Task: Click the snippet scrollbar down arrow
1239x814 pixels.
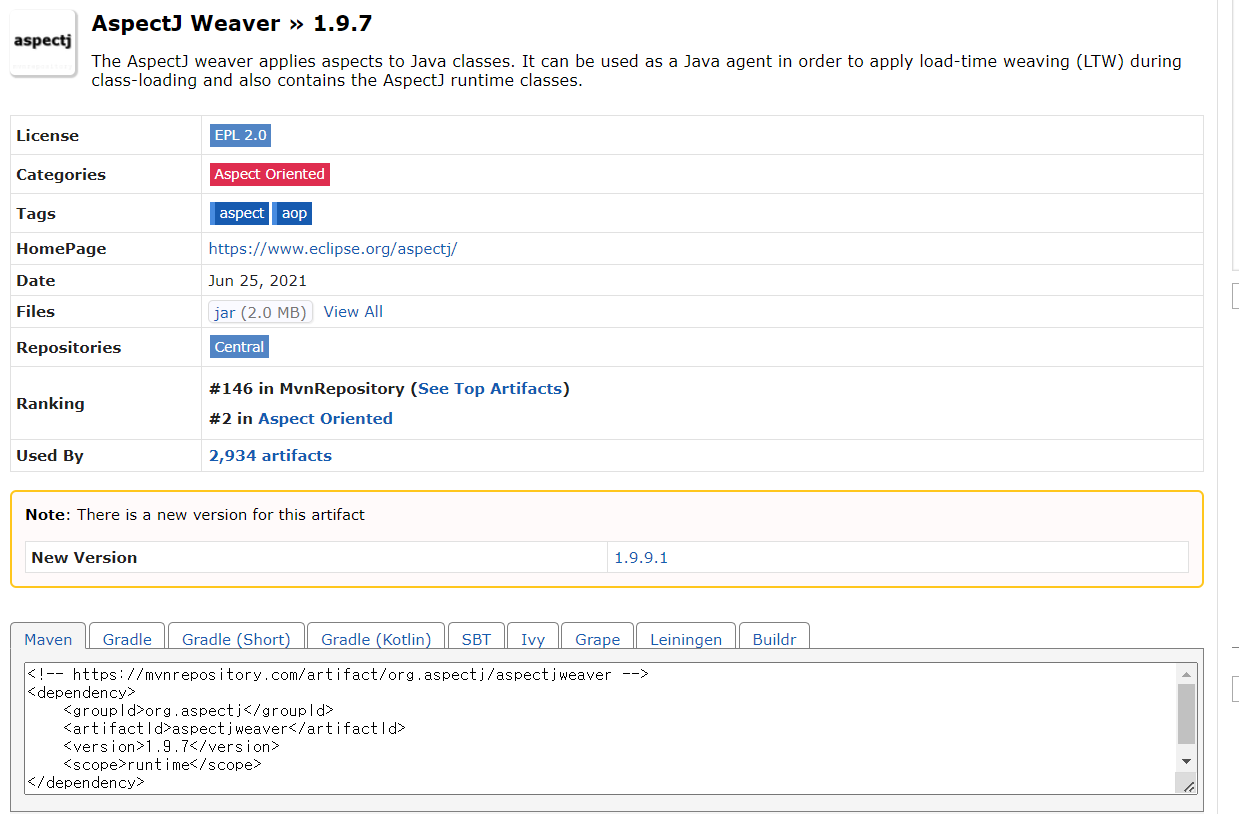Action: click(1186, 761)
